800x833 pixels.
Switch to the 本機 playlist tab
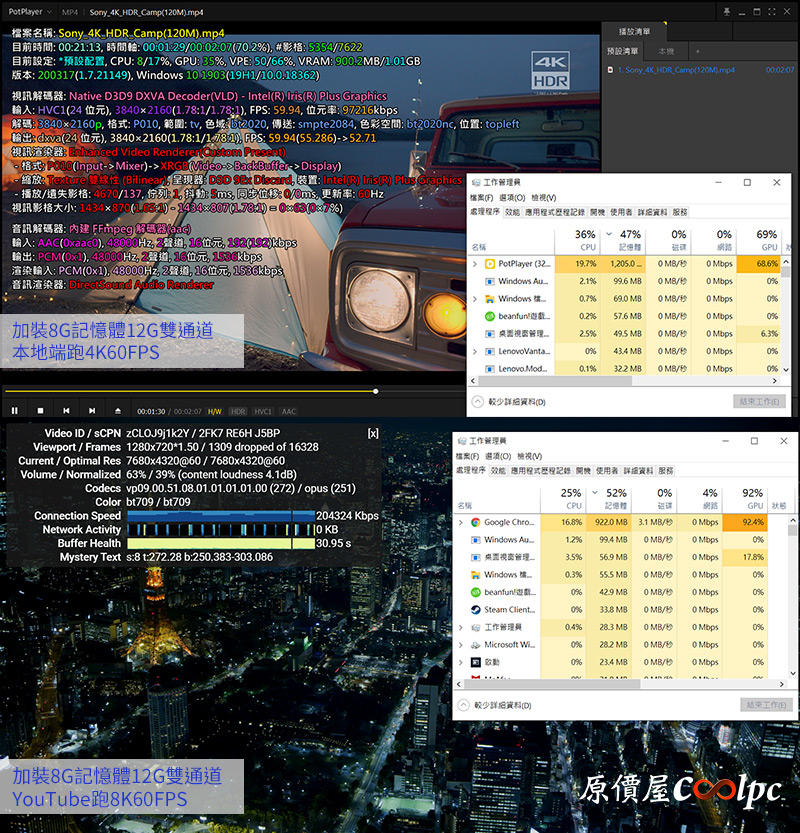point(665,51)
